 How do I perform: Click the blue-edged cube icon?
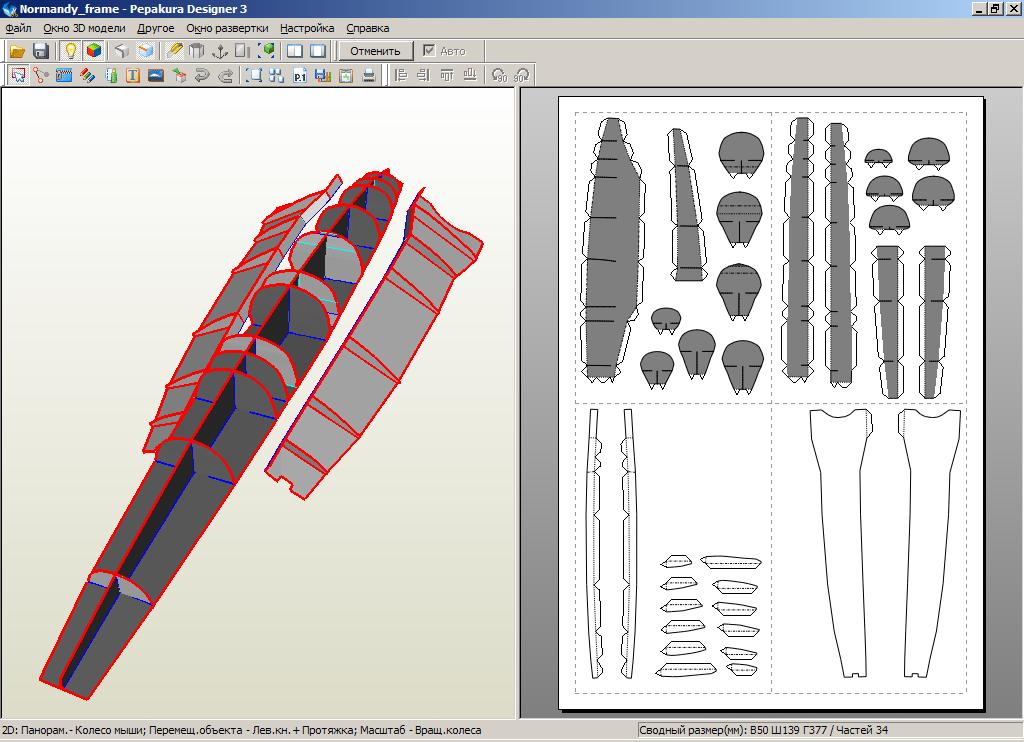tap(145, 51)
